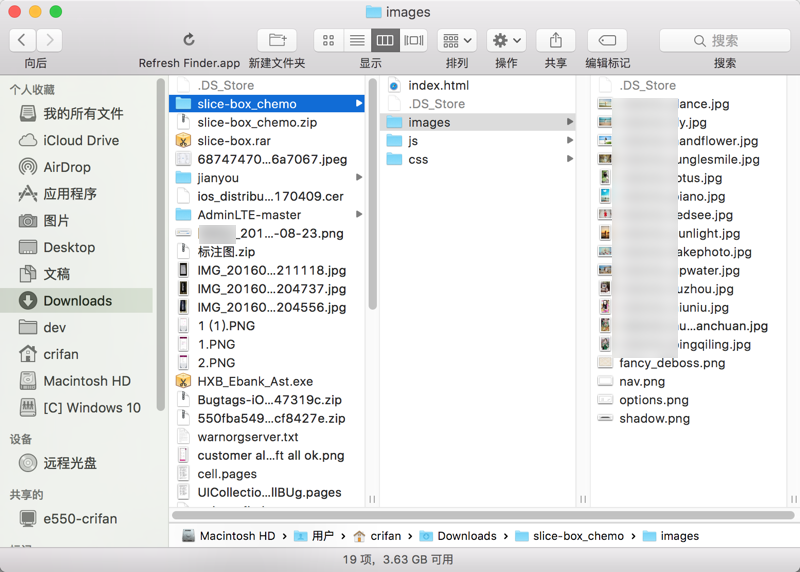This screenshot has height=572, width=800.
Task: Select shadow.png file
Action: (689, 418)
